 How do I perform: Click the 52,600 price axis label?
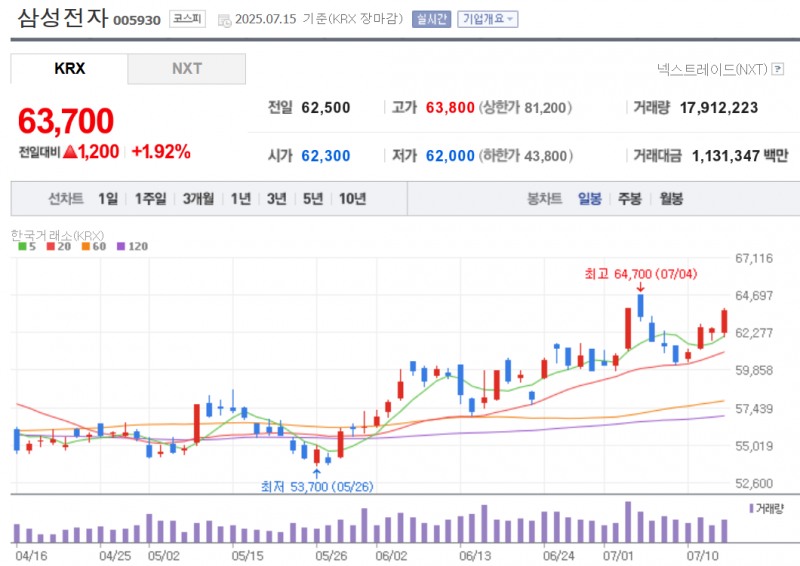[x=754, y=483]
